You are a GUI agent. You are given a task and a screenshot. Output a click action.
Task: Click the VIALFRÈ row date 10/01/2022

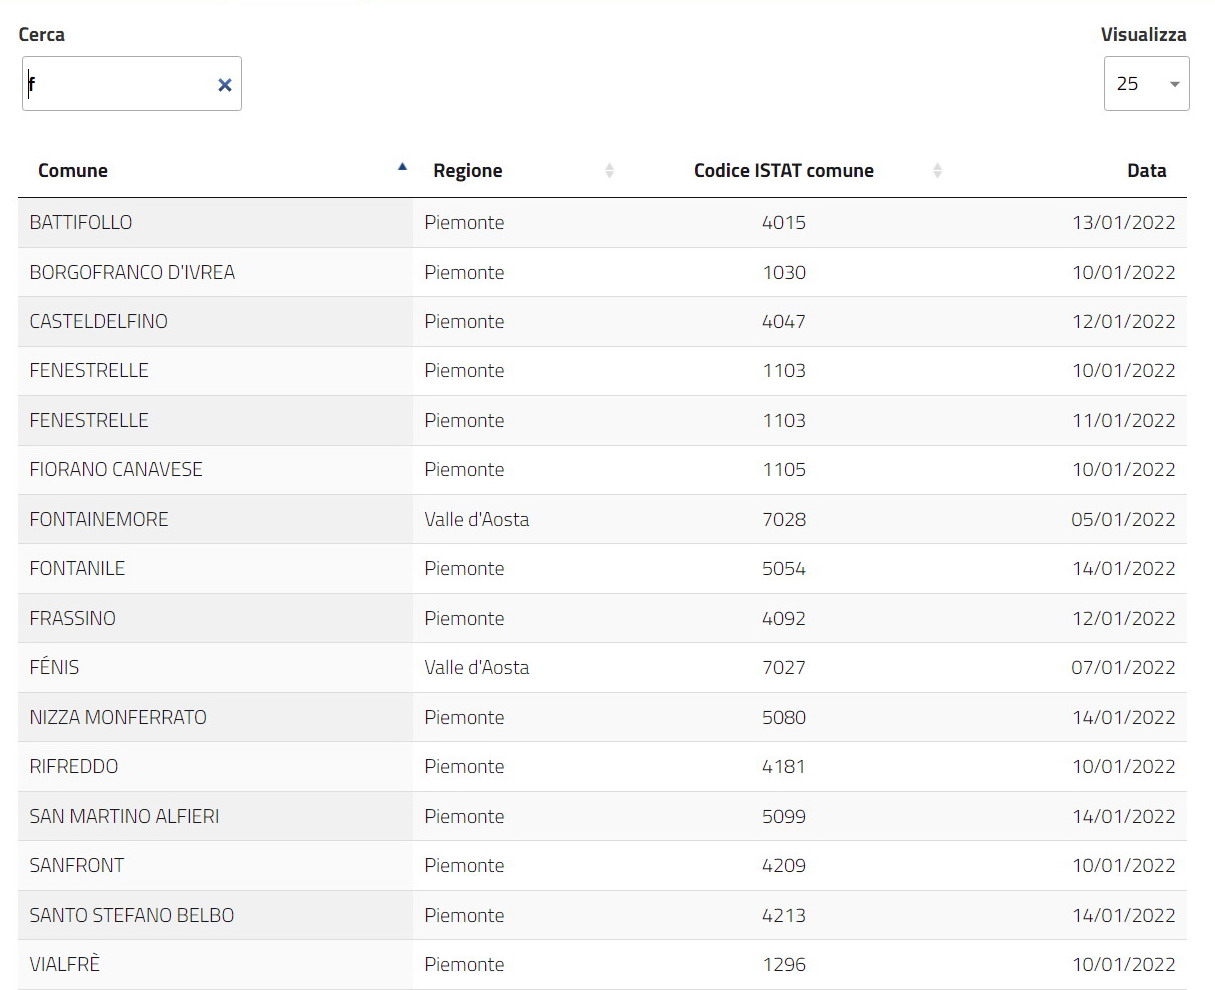(x=1123, y=965)
